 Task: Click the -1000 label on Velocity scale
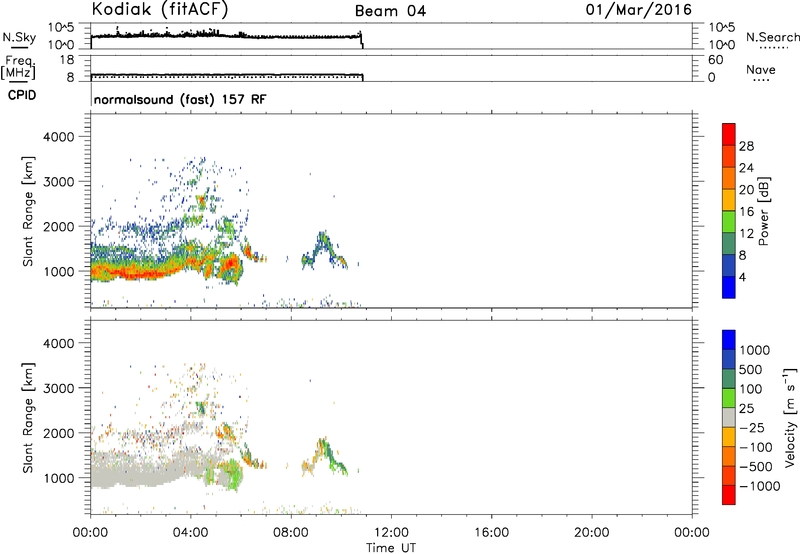pos(759,486)
